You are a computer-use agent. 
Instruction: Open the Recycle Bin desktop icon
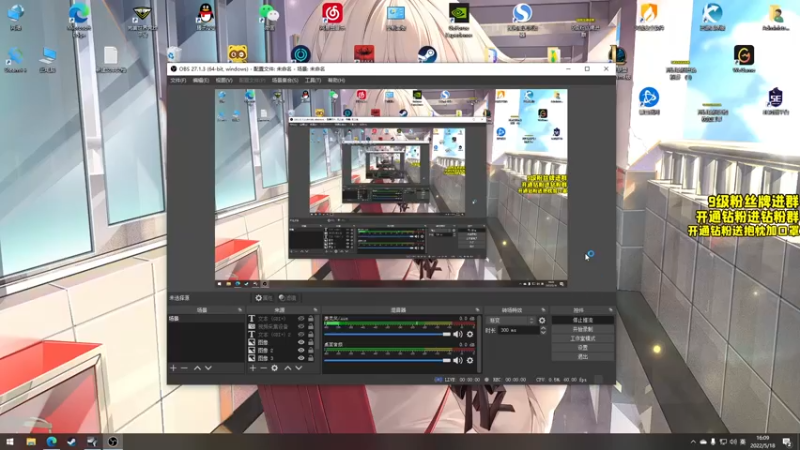pyautogui.click(x=173, y=55)
